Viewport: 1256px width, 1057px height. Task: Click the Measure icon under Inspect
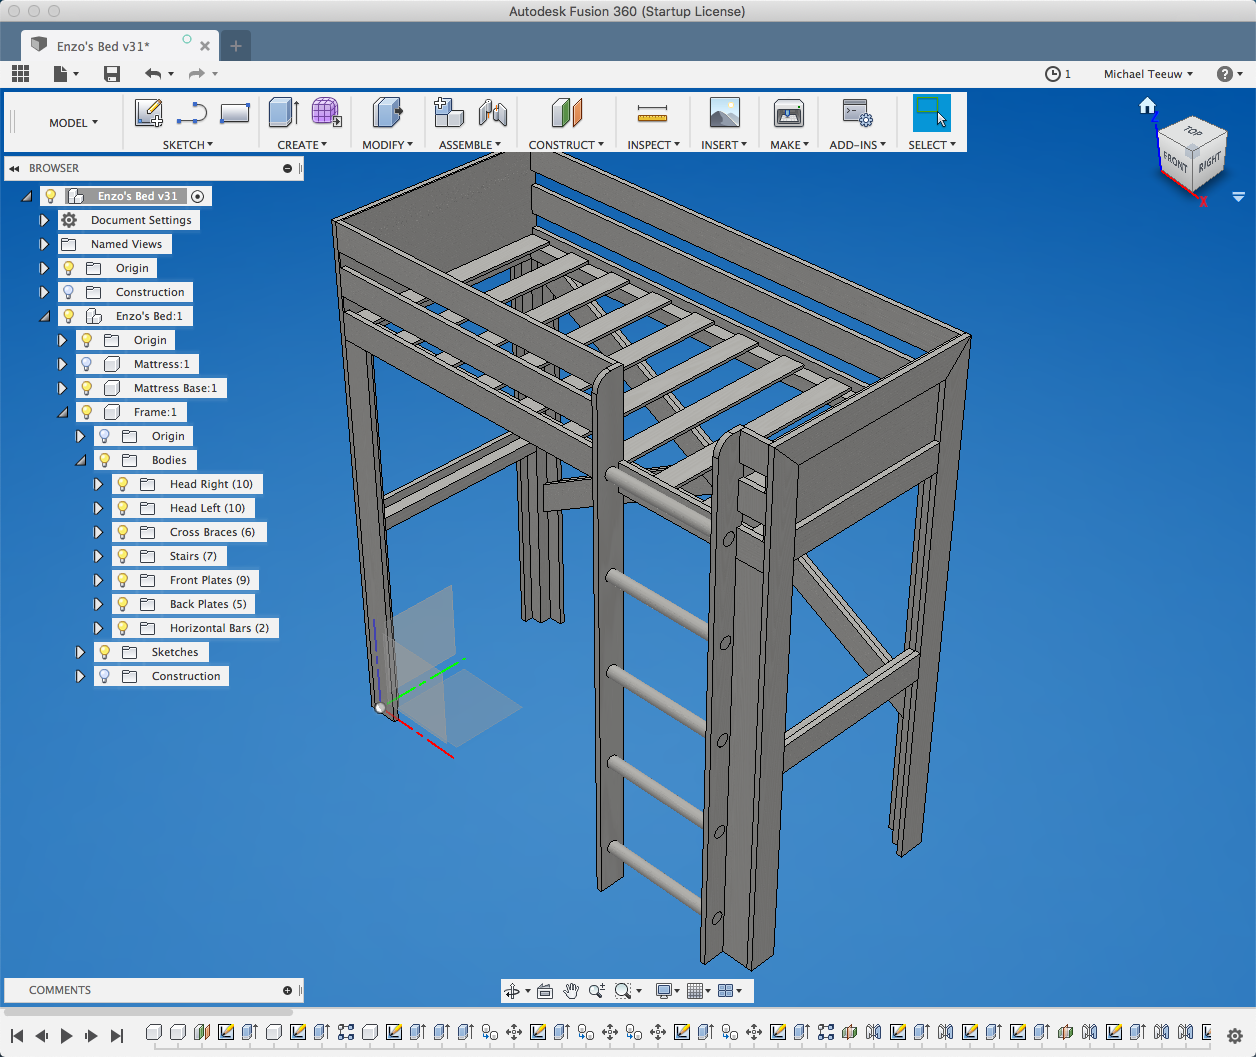tap(652, 113)
